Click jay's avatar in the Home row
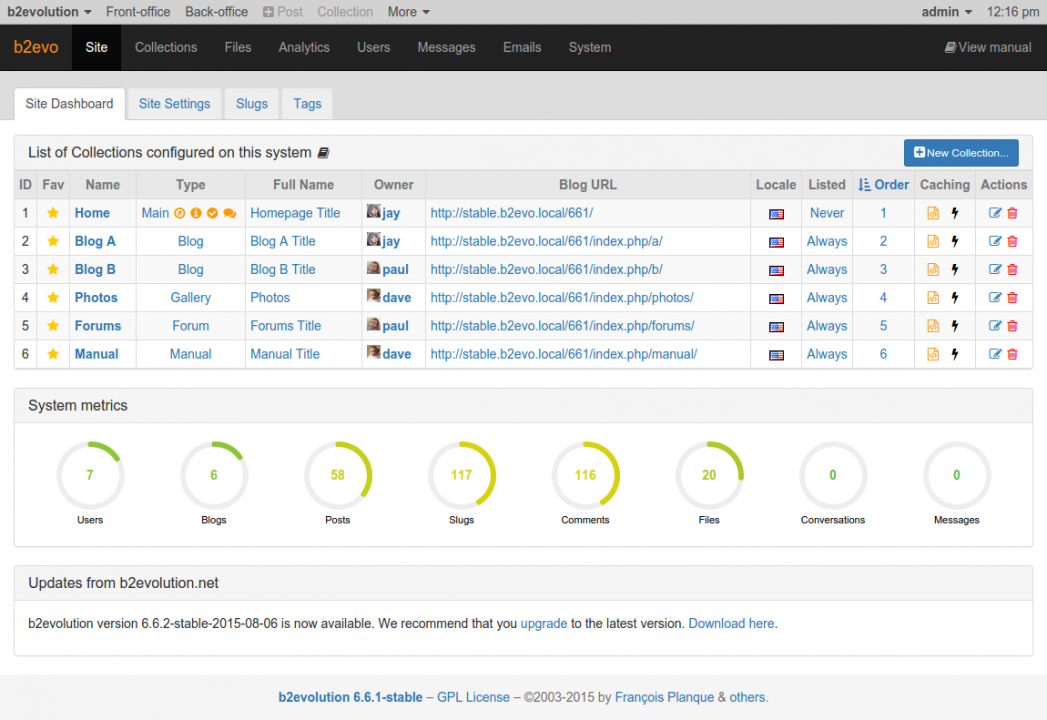The width and height of the screenshot is (1047, 720). (x=373, y=212)
